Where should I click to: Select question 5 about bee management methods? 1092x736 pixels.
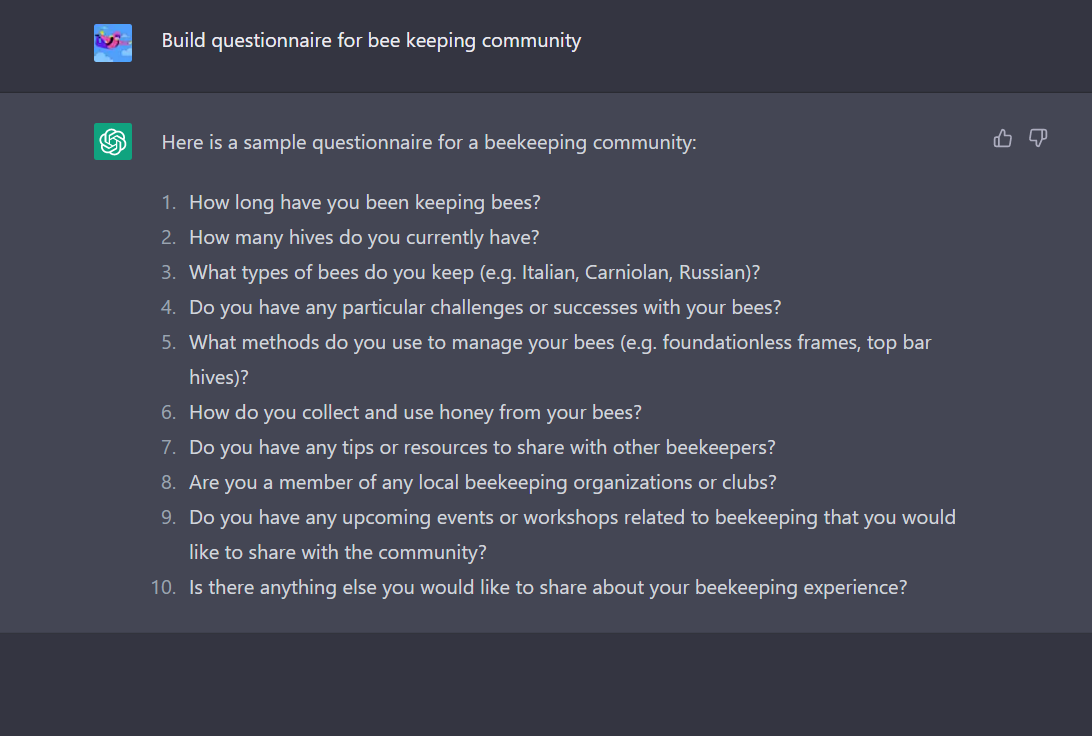click(559, 341)
